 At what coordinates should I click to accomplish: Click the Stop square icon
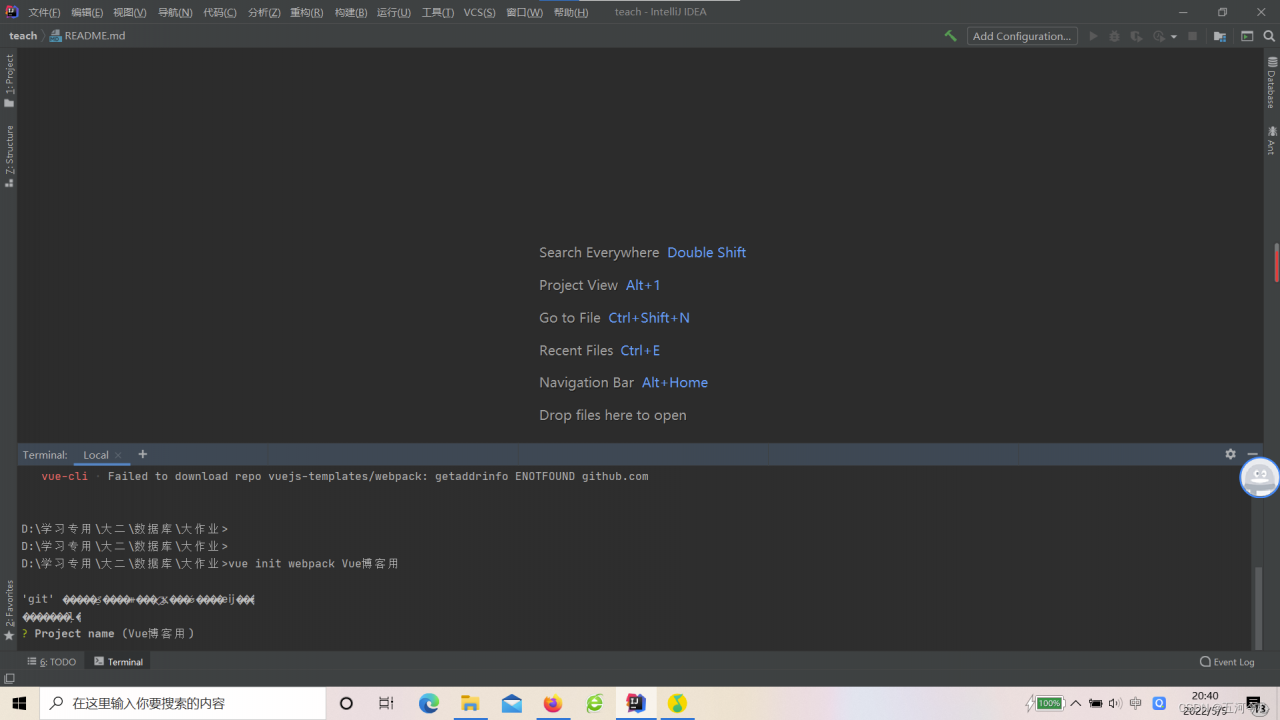(1192, 36)
